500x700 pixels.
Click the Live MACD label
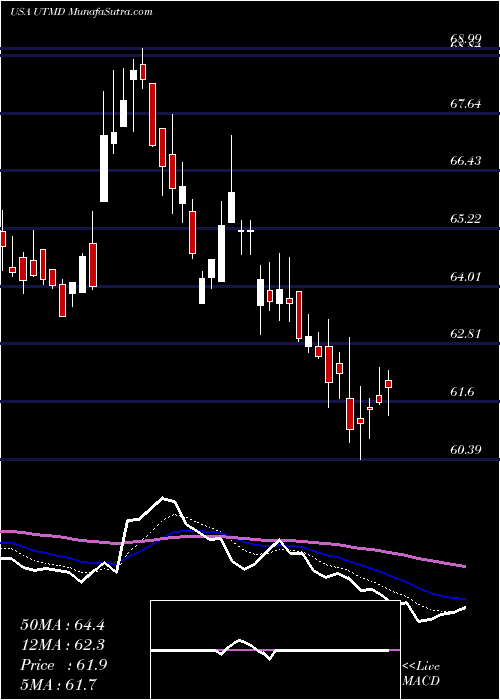coord(421,674)
